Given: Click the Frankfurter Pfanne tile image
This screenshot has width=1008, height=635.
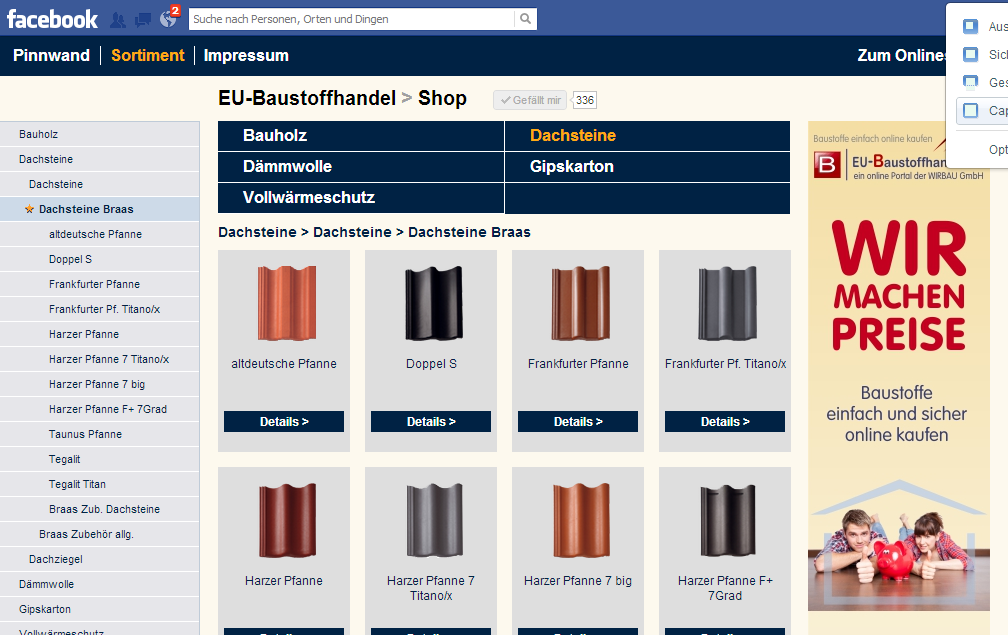Looking at the screenshot, I should point(580,303).
